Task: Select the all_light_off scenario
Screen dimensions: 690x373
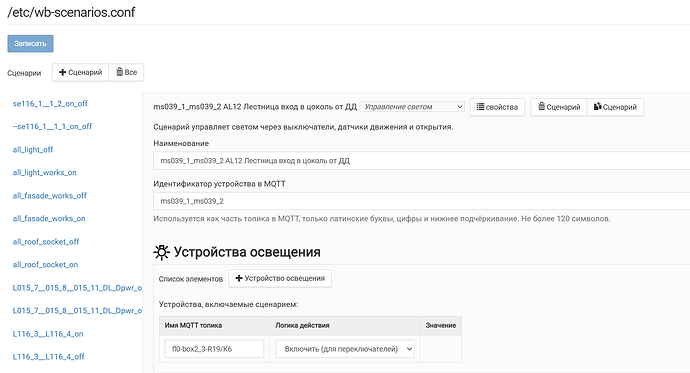Action: click(x=33, y=150)
